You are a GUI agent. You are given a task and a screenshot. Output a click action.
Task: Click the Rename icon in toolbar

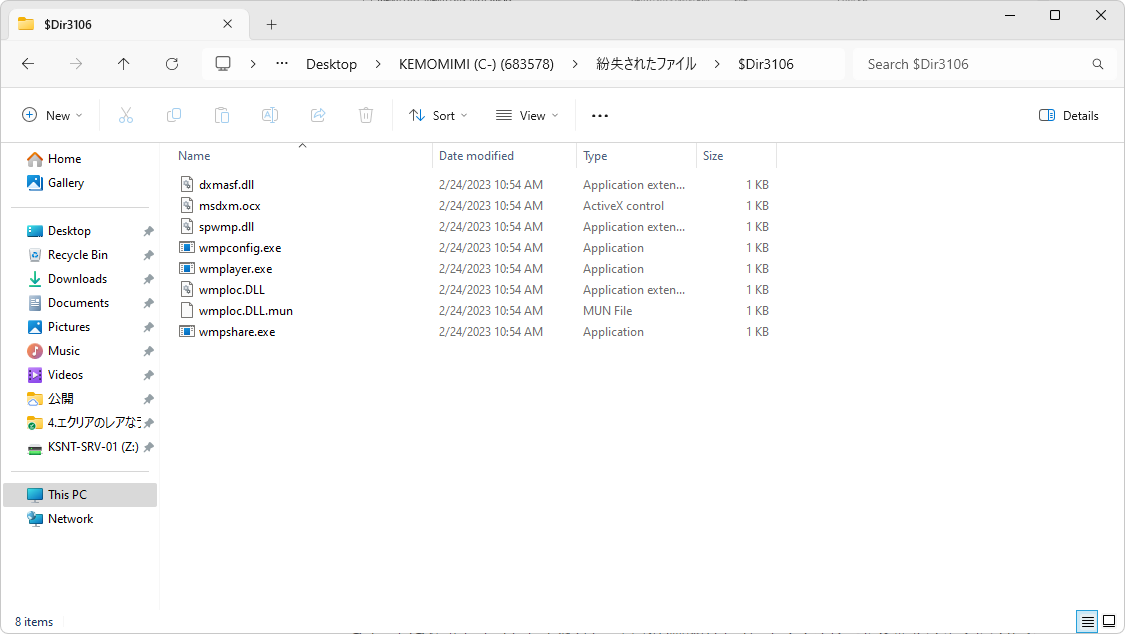tap(270, 115)
